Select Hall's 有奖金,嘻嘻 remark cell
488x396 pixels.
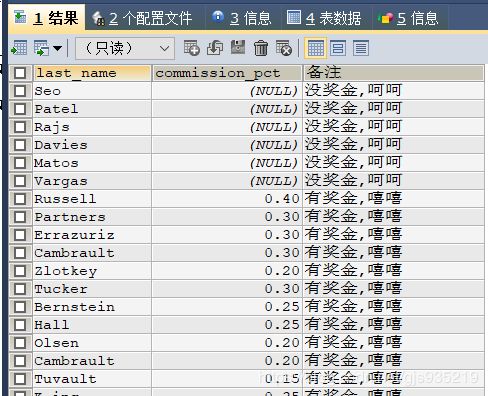[394, 325]
